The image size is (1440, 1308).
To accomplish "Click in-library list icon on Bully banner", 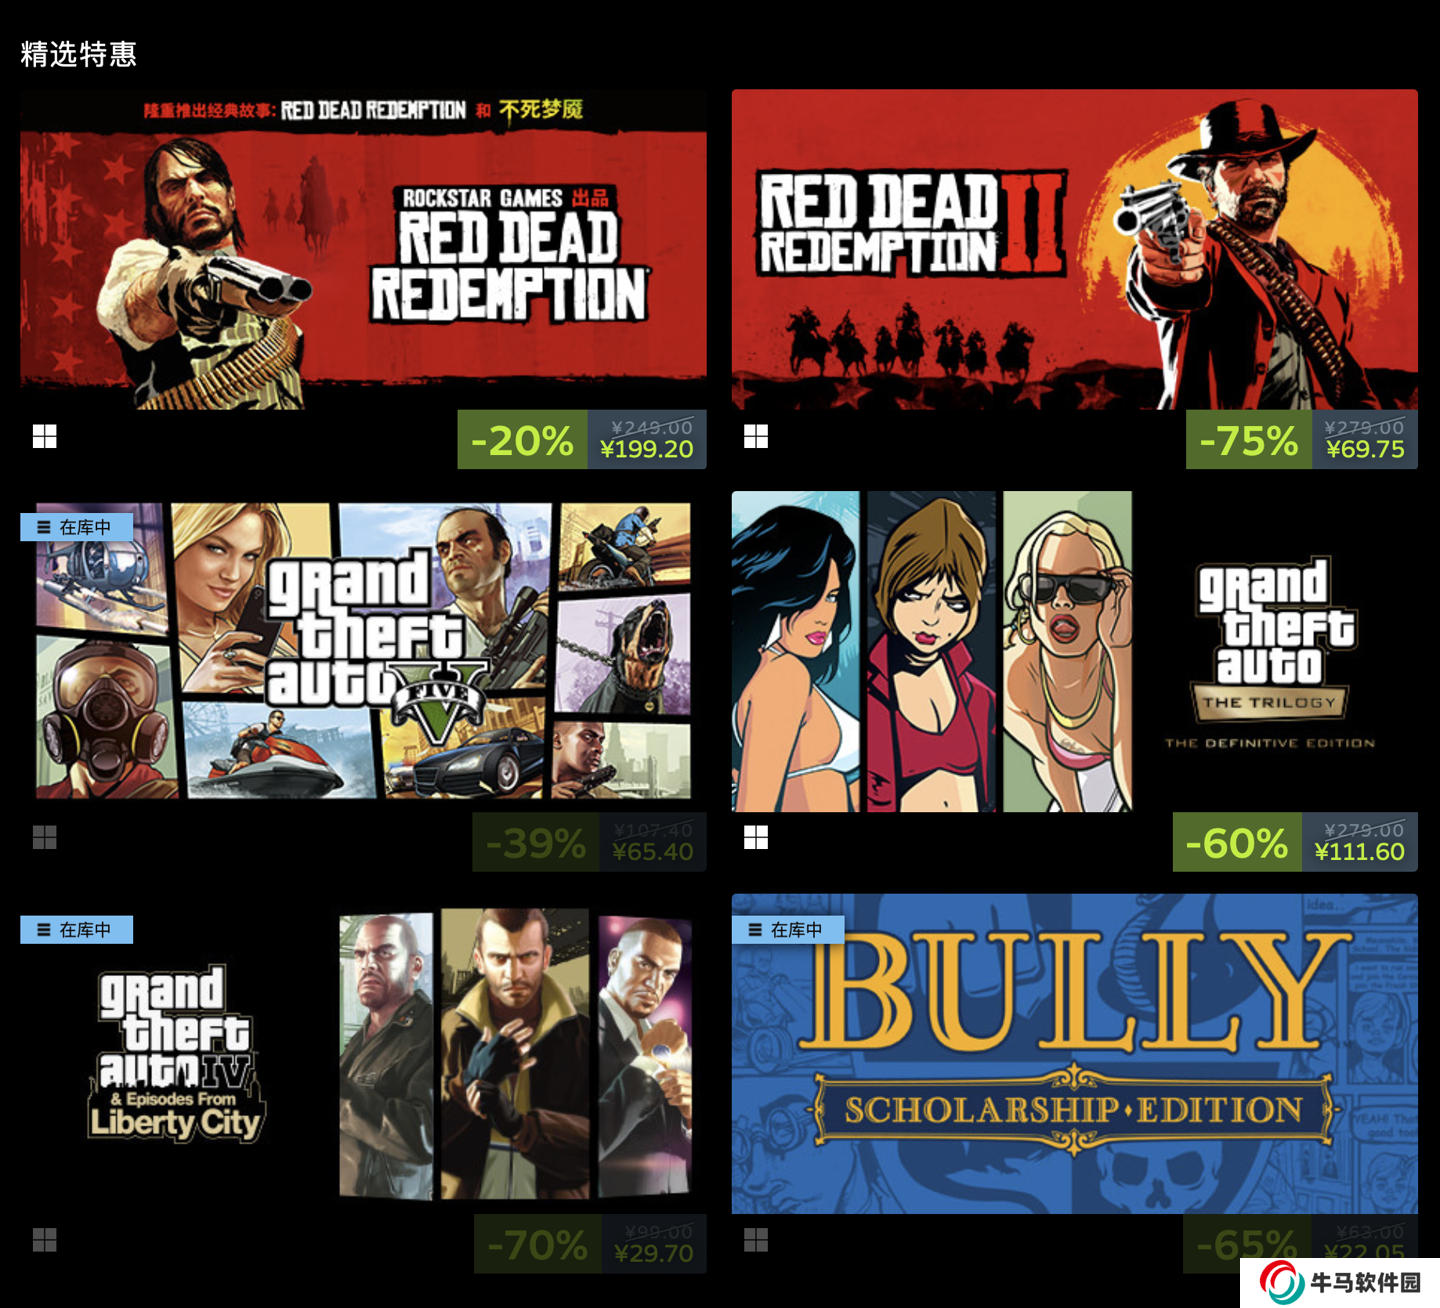I will point(755,930).
